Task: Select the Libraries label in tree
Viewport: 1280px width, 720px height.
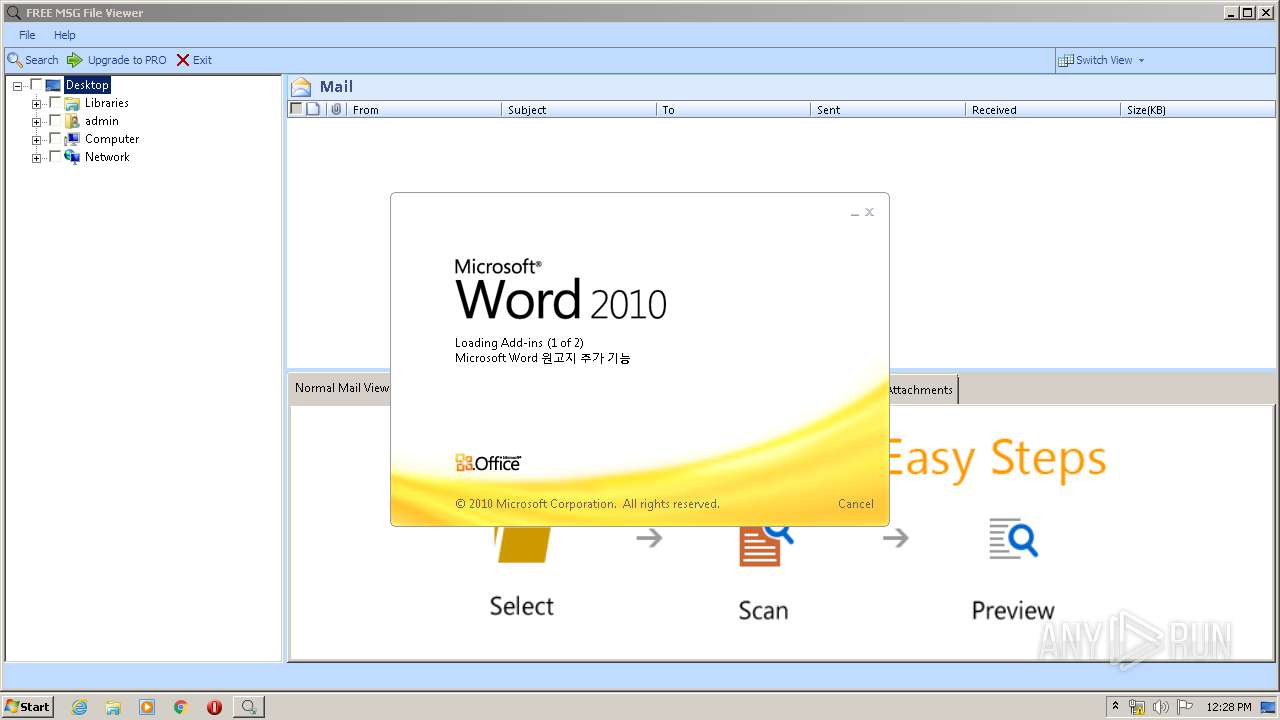Action: click(106, 103)
